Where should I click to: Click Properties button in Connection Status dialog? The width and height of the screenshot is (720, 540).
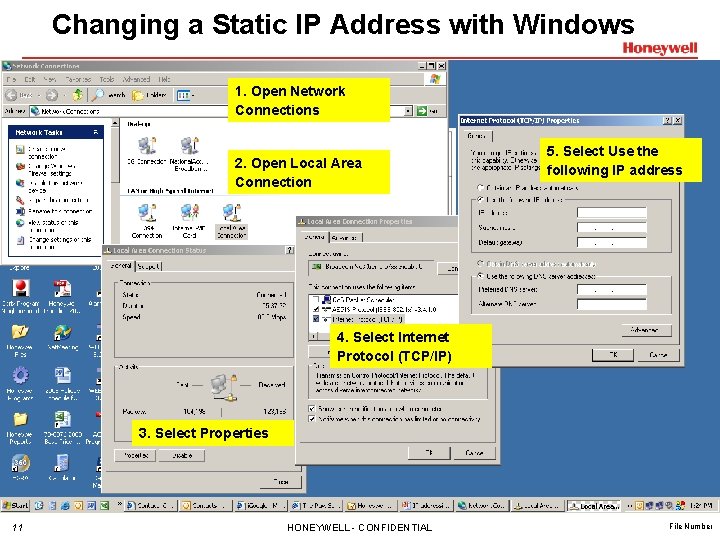pyautogui.click(x=135, y=456)
